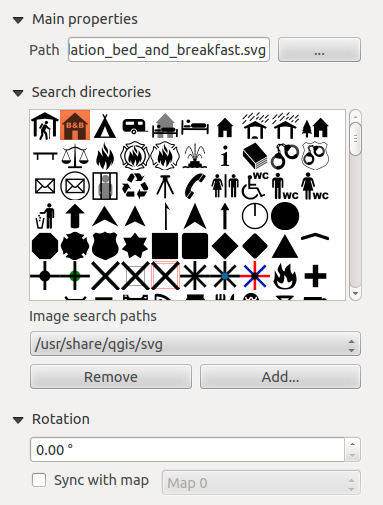
Task: Pick the shield badge shape icon
Action: pyautogui.click(x=105, y=246)
